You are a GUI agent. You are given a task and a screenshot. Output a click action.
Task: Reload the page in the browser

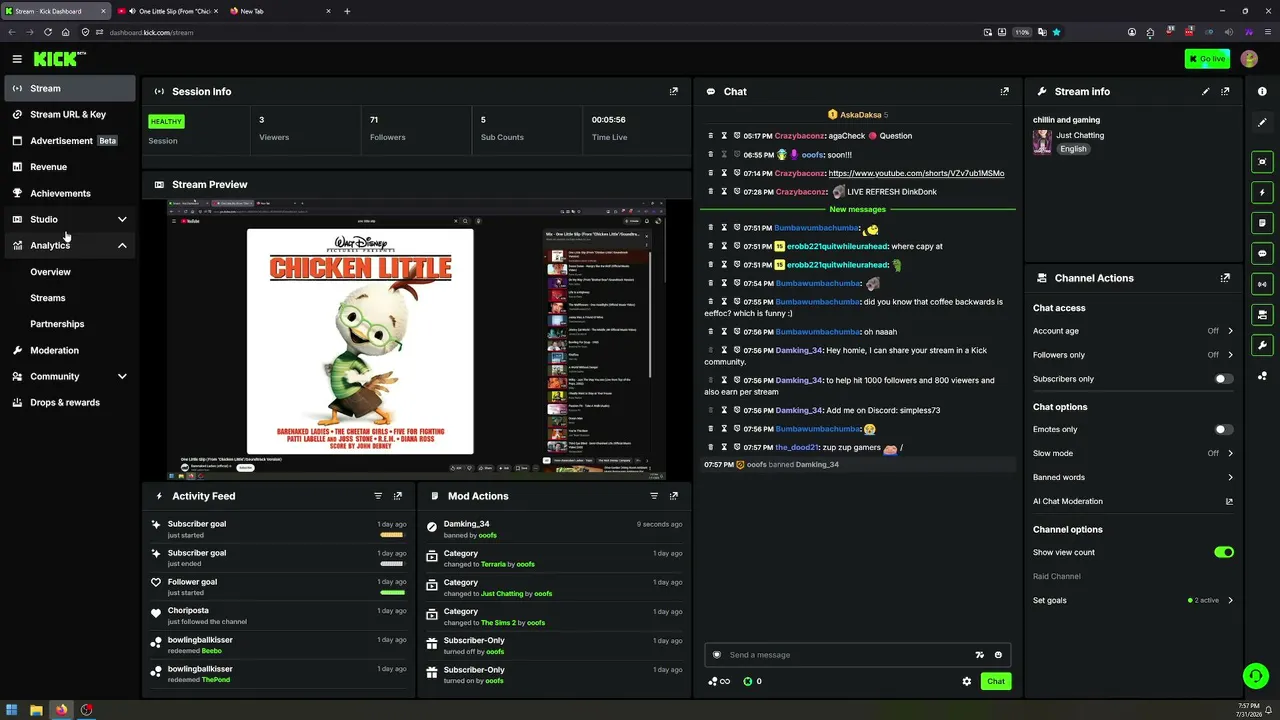pyautogui.click(x=47, y=32)
